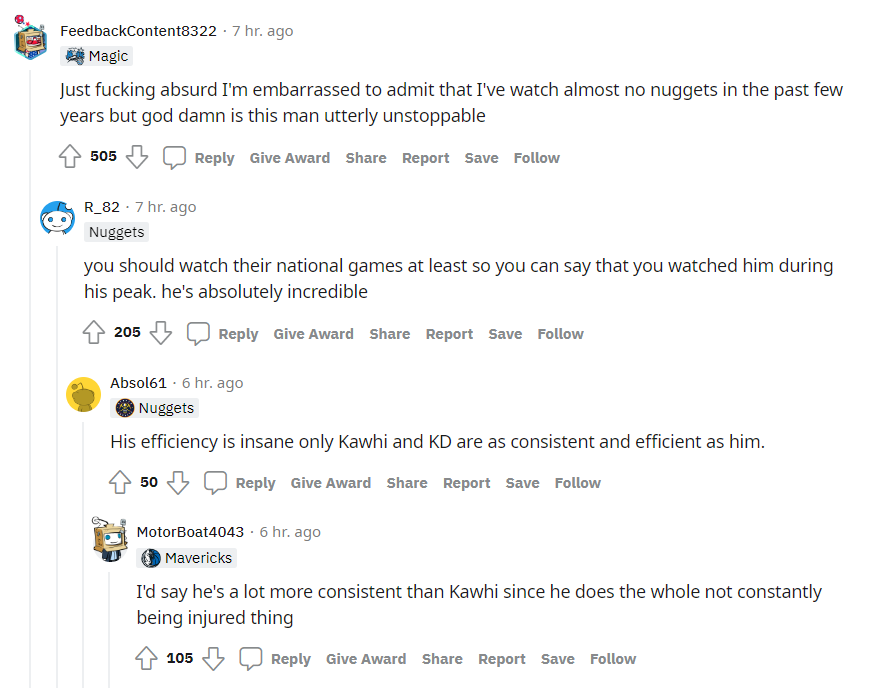Follow Absol61's comment

pyautogui.click(x=577, y=483)
